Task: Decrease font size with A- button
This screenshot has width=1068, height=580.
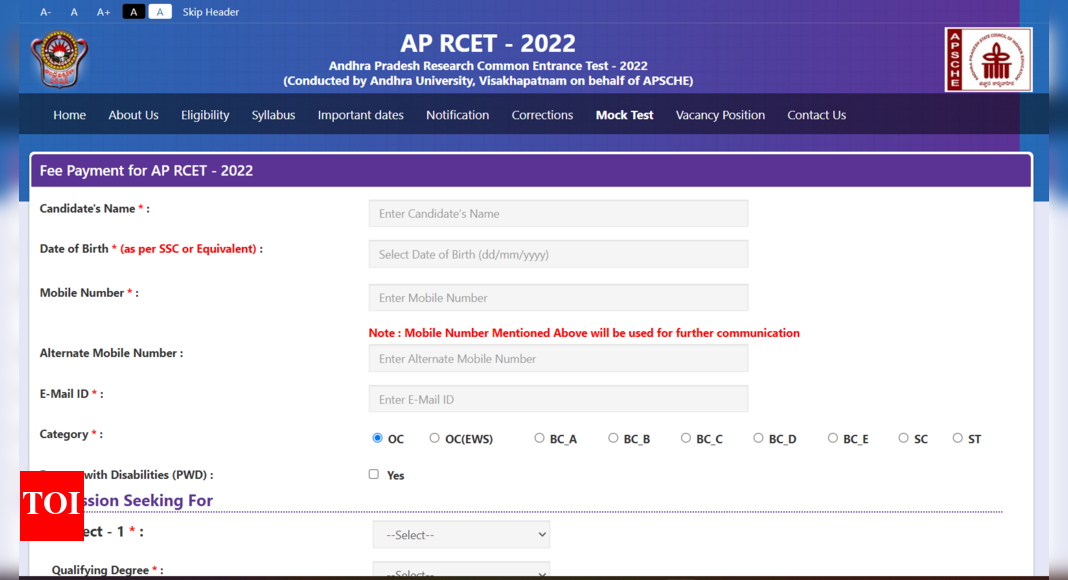Action: (x=46, y=12)
